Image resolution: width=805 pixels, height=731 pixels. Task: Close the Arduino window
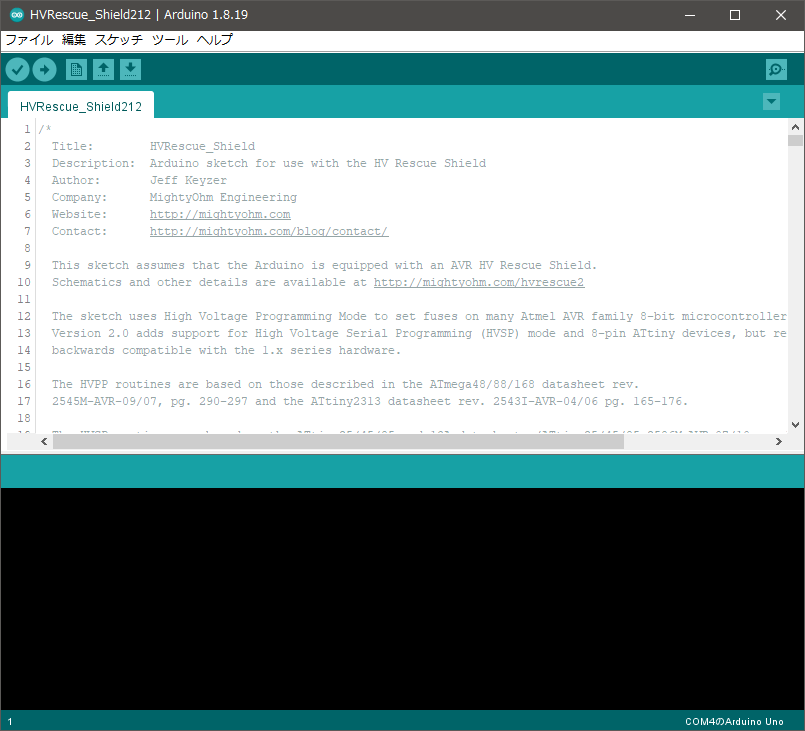point(781,15)
